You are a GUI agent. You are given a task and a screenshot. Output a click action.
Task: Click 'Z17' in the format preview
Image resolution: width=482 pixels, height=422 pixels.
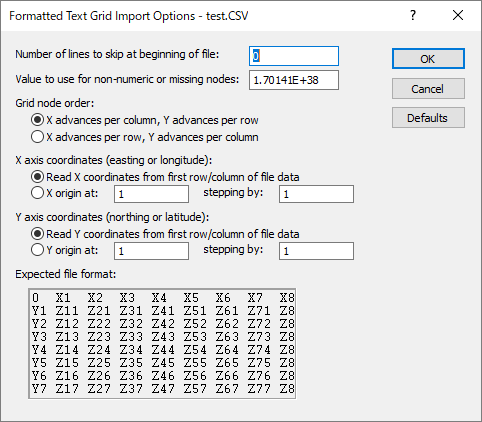(x=67, y=389)
